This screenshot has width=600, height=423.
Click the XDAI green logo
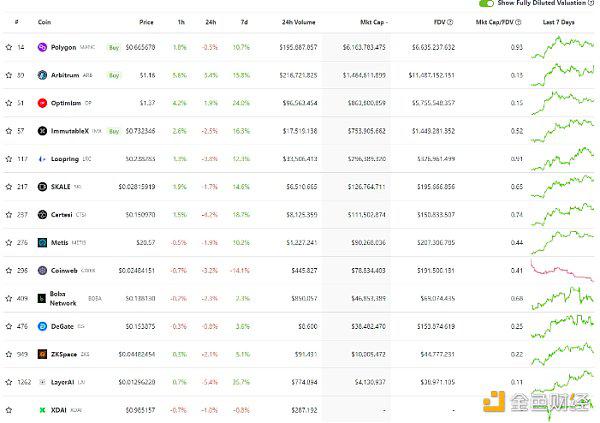coord(42,410)
